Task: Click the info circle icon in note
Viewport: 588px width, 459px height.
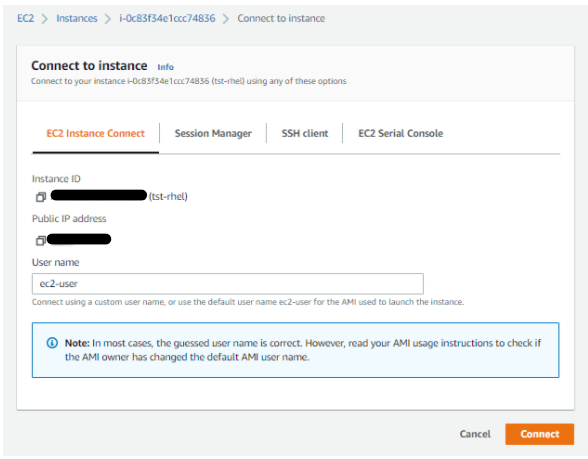Action: [x=52, y=343]
